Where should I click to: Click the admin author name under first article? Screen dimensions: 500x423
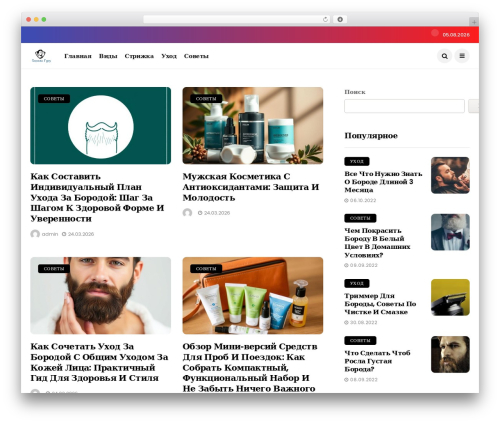point(50,234)
